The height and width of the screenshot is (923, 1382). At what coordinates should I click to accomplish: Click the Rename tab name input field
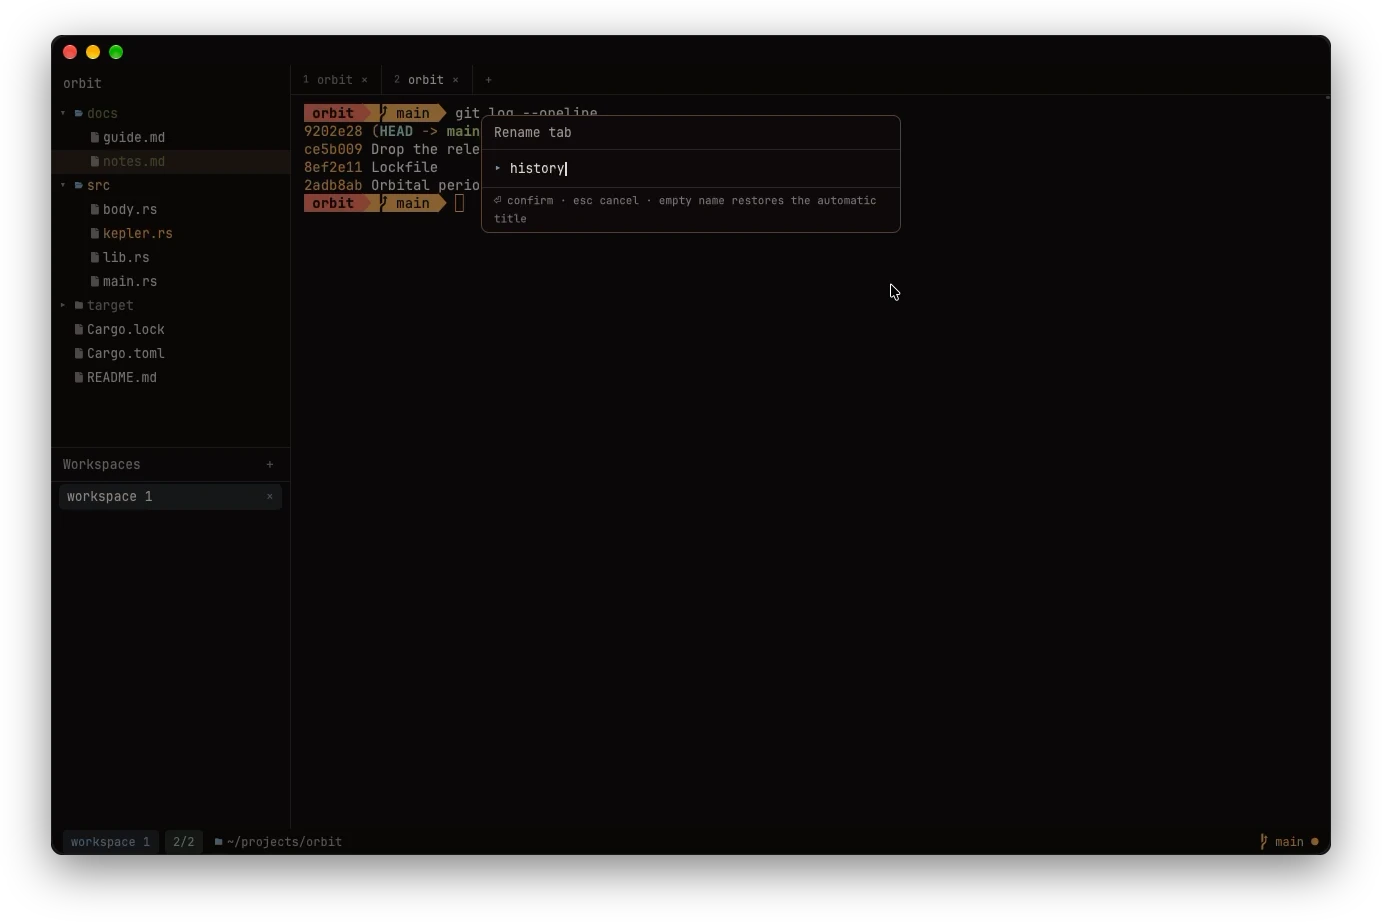(691, 169)
